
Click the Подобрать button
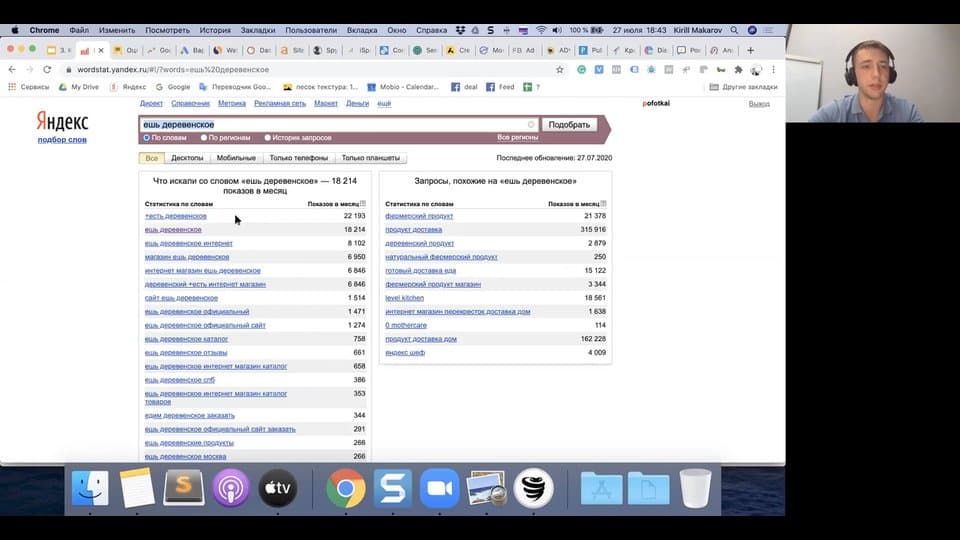[x=569, y=124]
